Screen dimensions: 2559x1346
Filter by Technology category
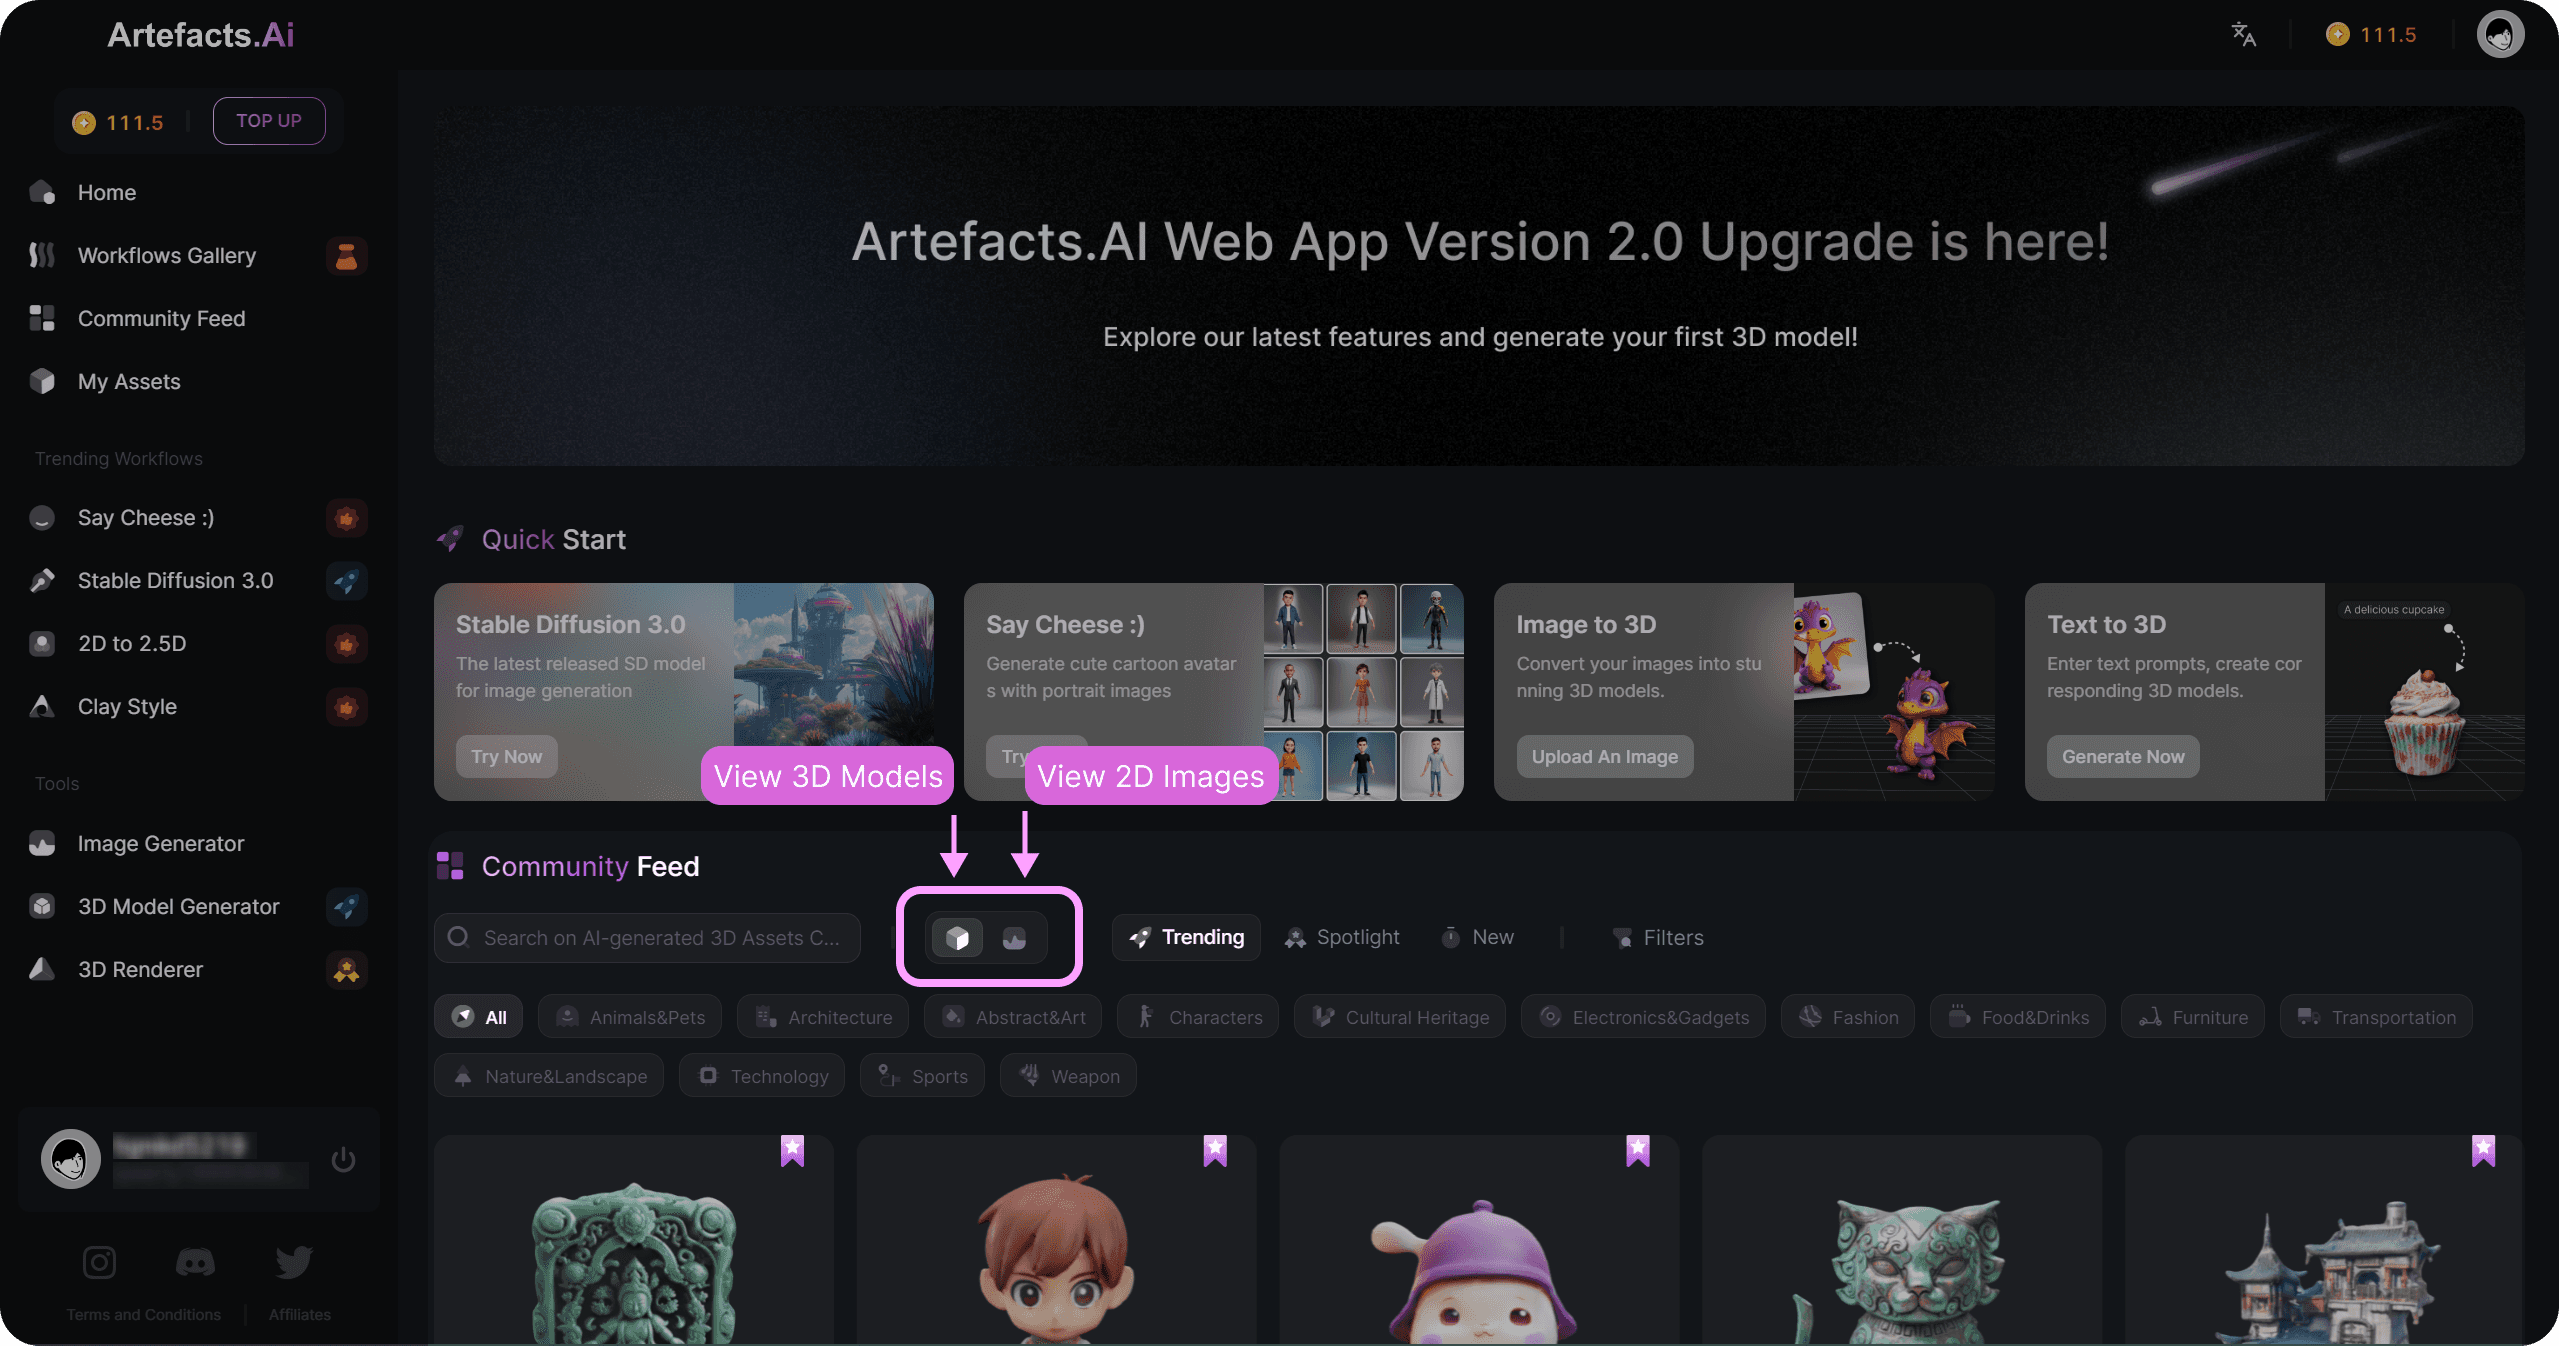click(762, 1076)
